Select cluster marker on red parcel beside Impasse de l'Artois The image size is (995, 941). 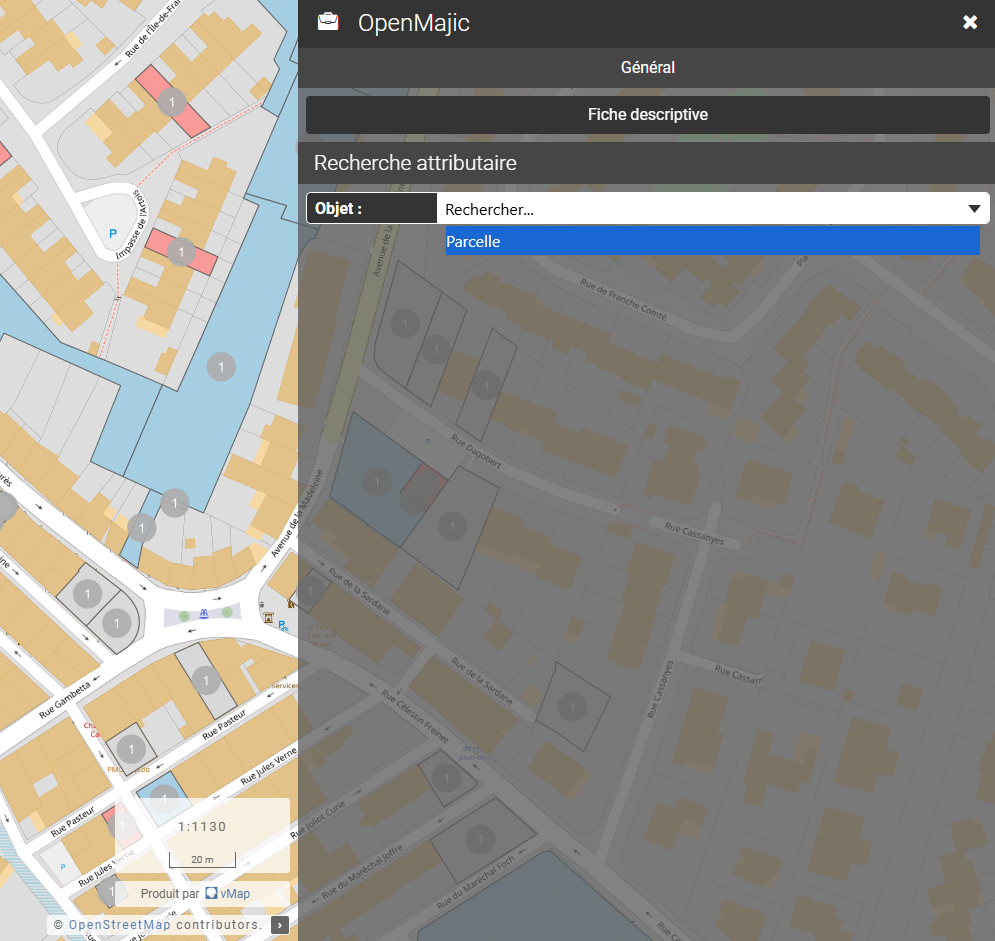coord(181,252)
